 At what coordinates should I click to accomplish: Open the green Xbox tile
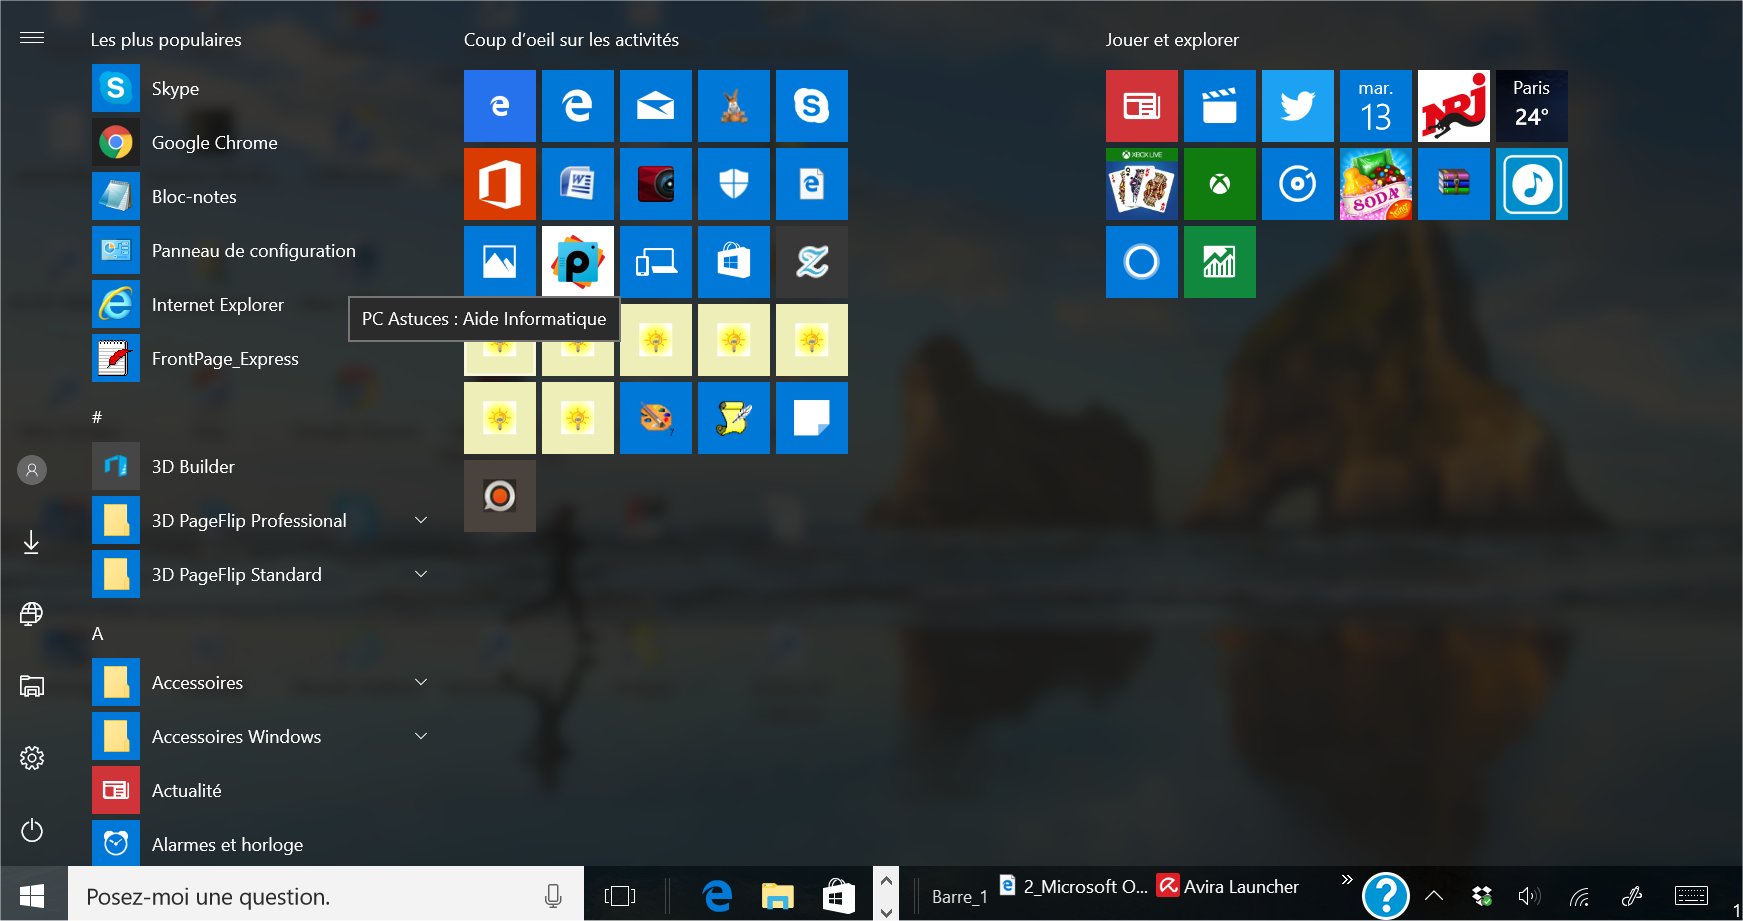(x=1219, y=184)
